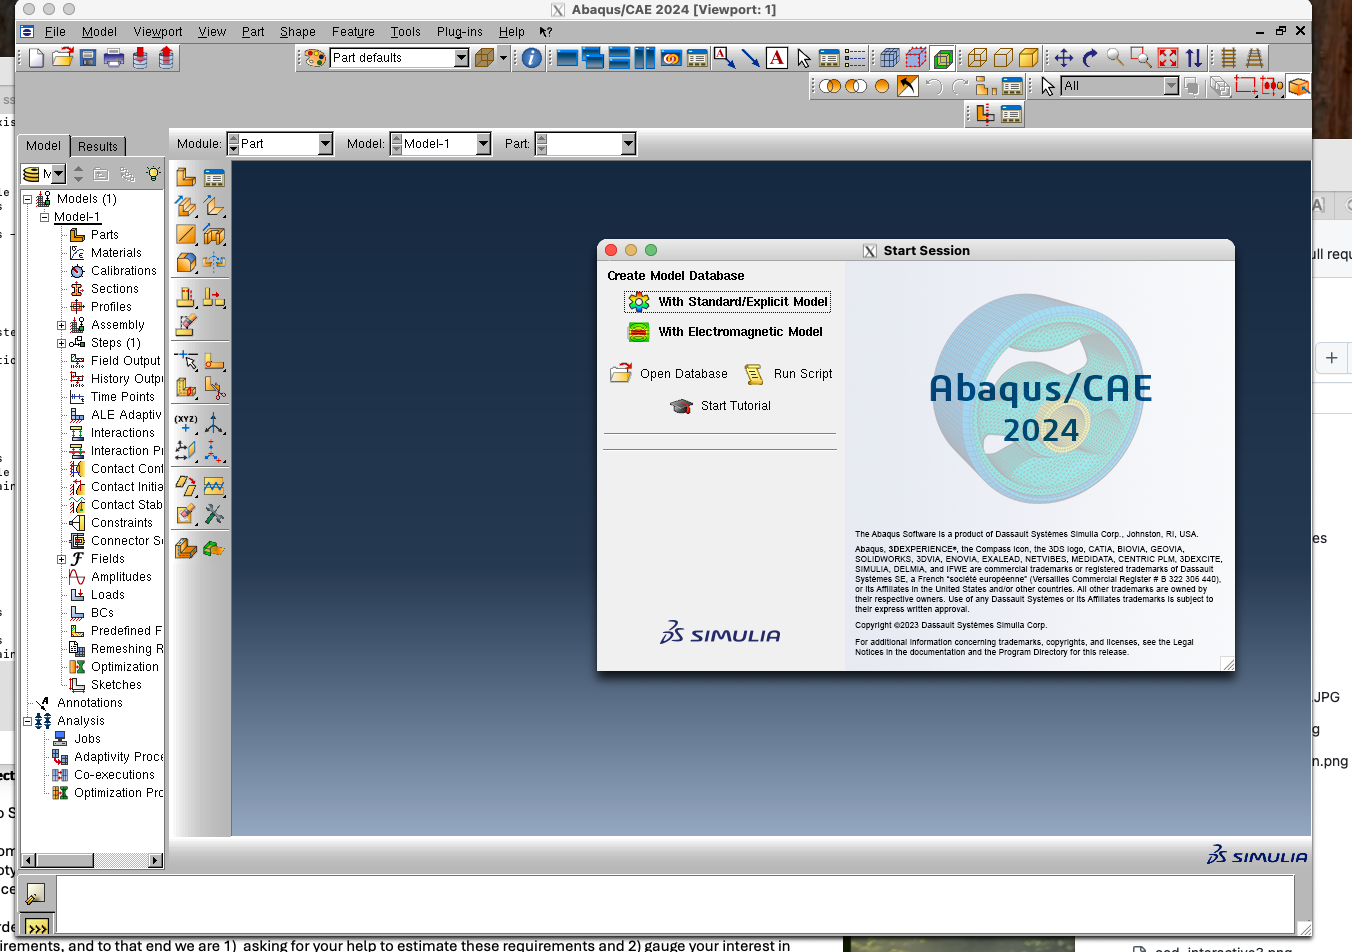Toggle the selection arrow next to All filter
The width and height of the screenshot is (1352, 952).
(x=1047, y=86)
